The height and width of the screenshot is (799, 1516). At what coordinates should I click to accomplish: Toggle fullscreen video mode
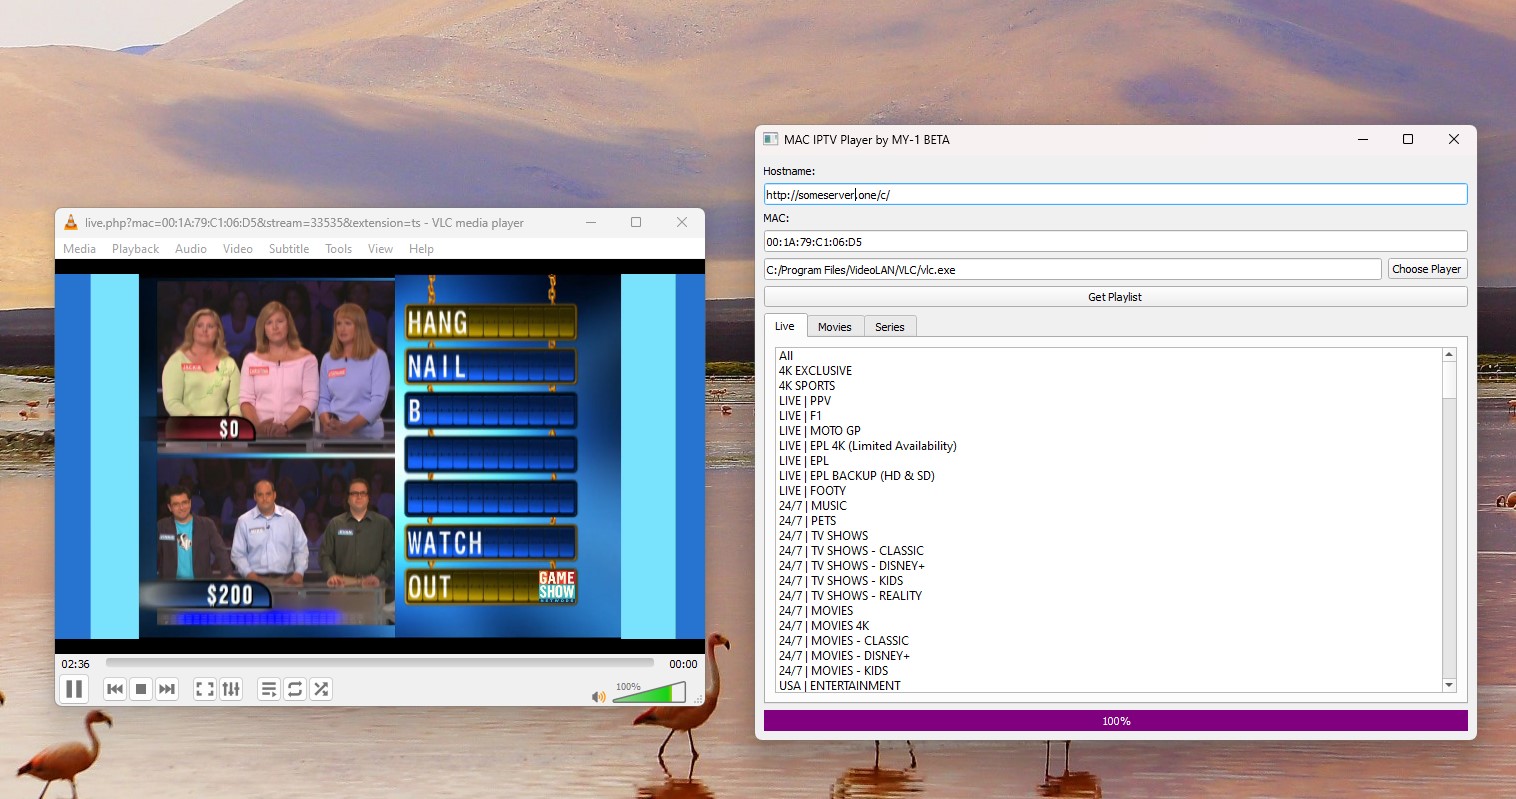tap(204, 688)
